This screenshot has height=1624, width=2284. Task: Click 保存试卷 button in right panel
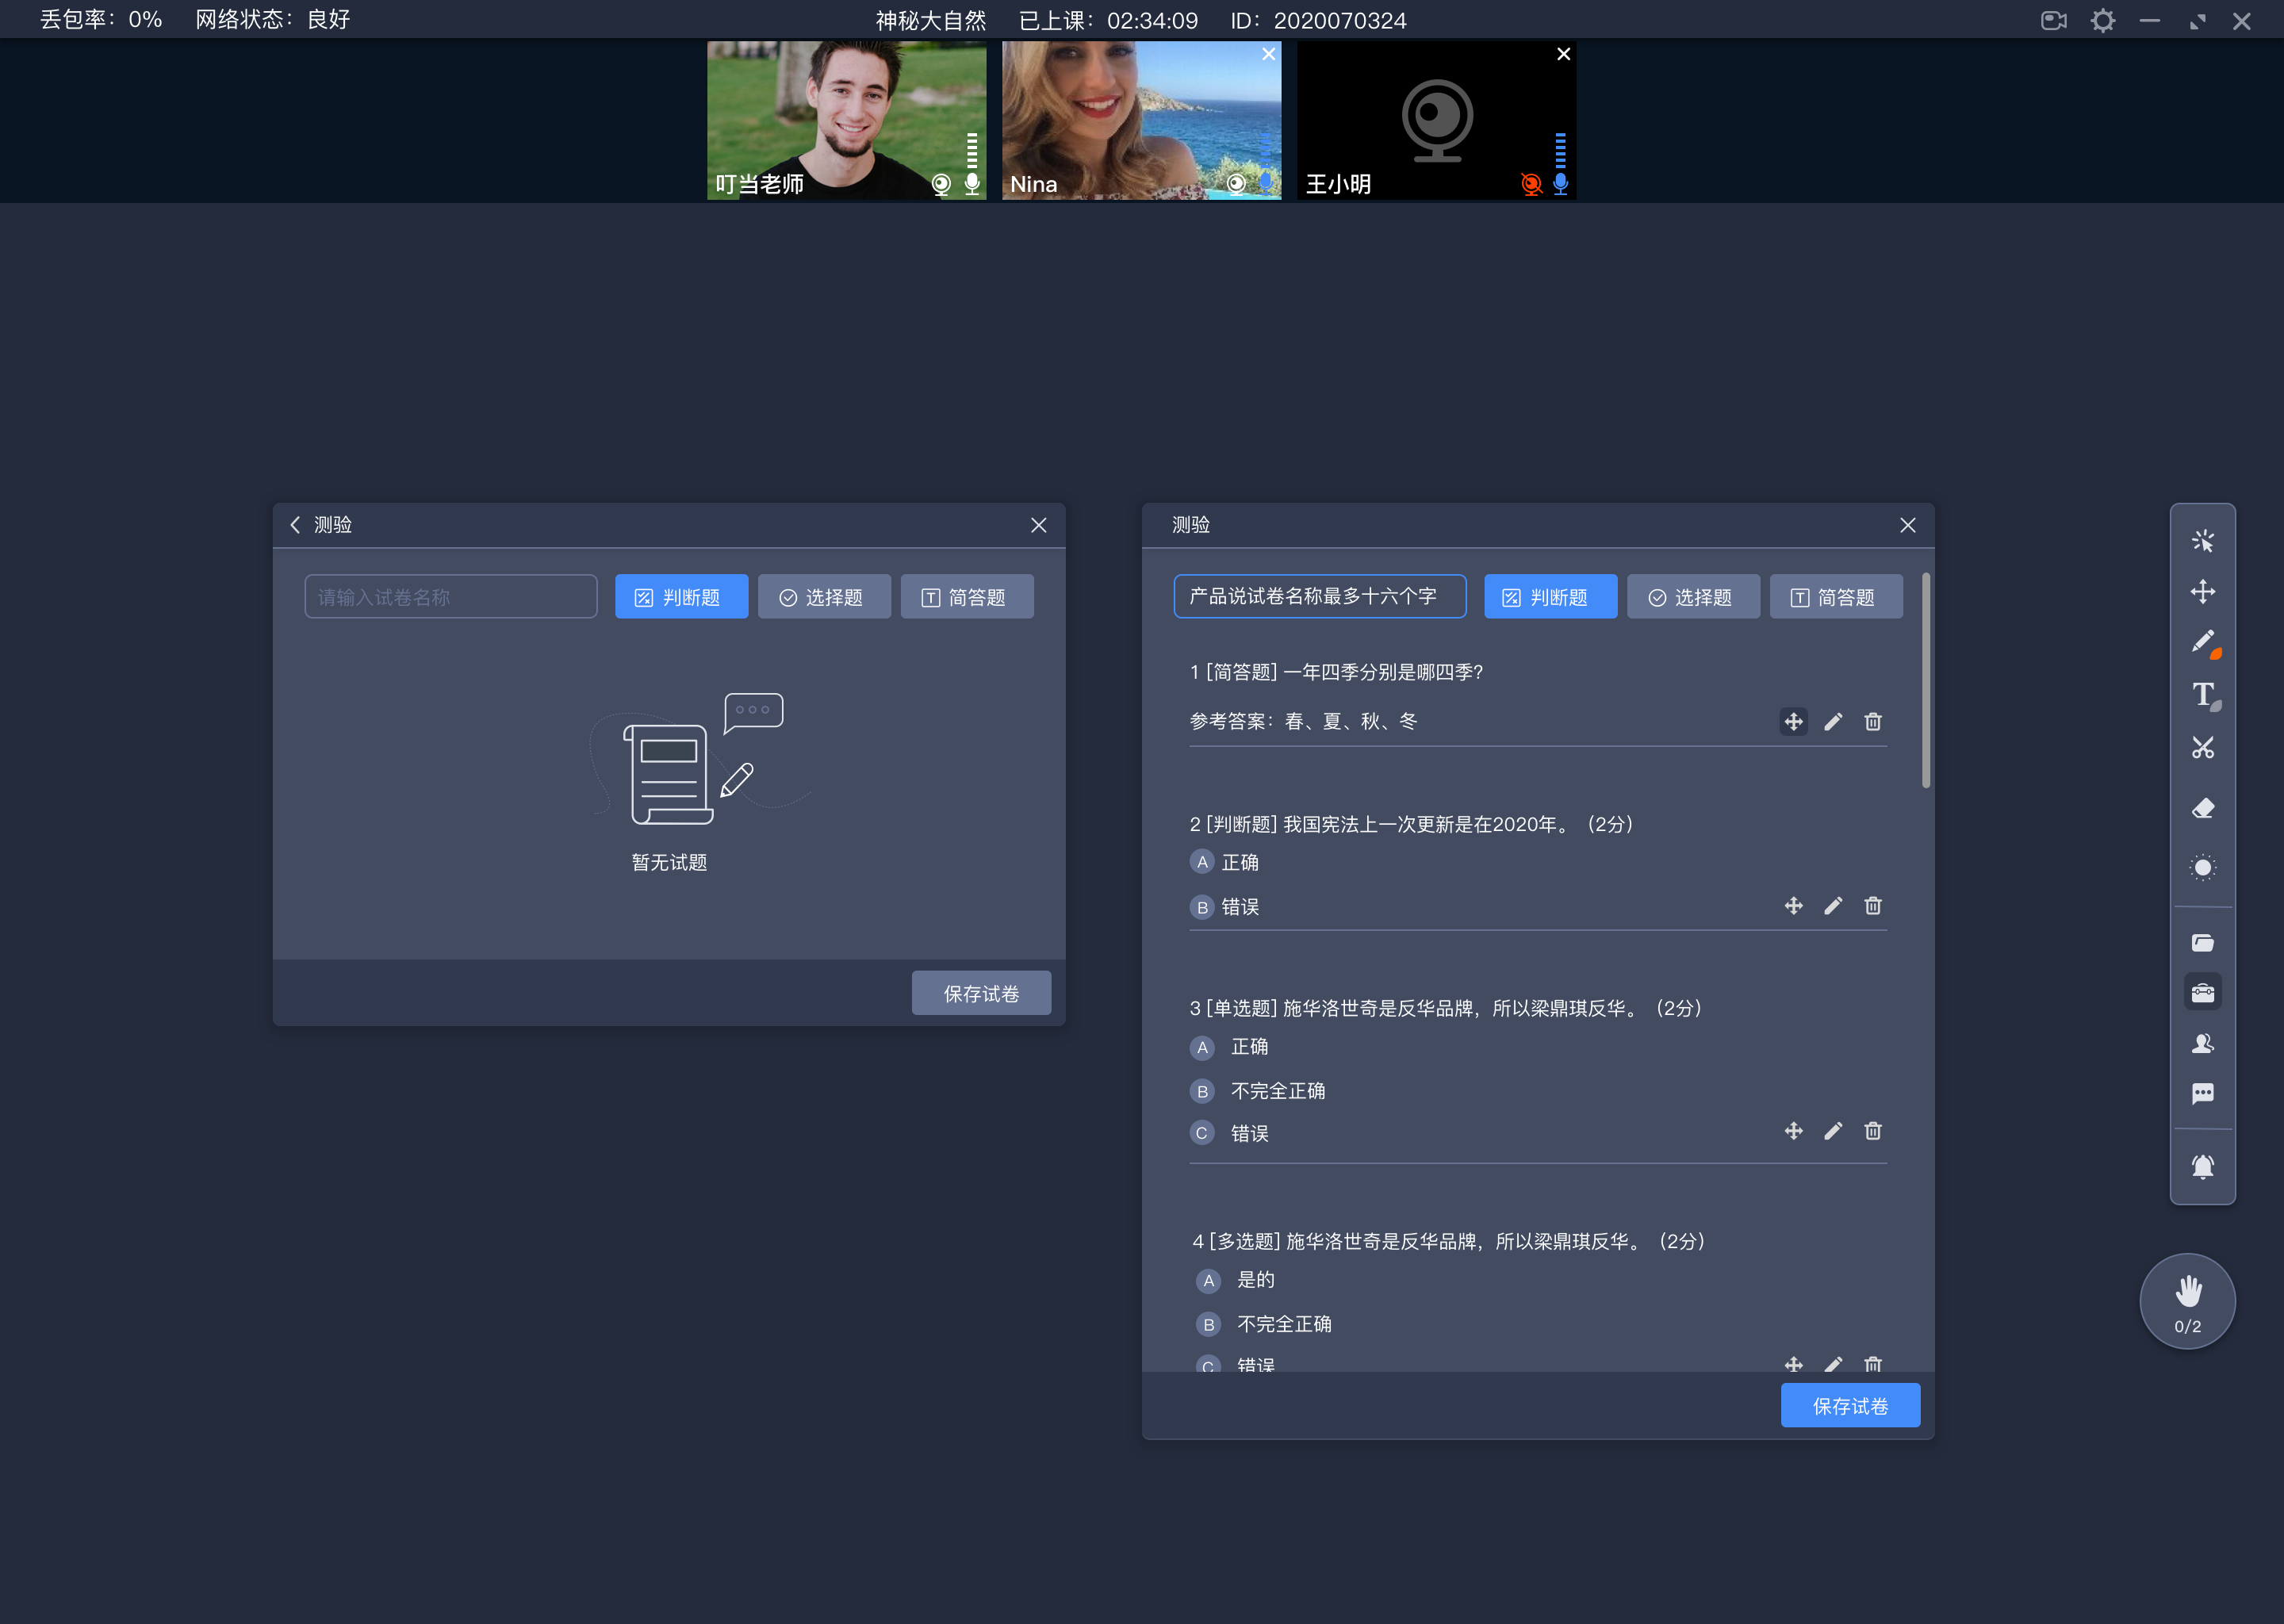tap(1850, 1404)
